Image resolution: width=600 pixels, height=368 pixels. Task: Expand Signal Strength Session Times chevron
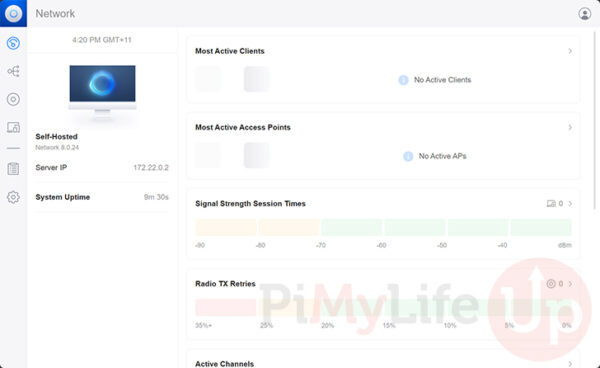click(570, 204)
